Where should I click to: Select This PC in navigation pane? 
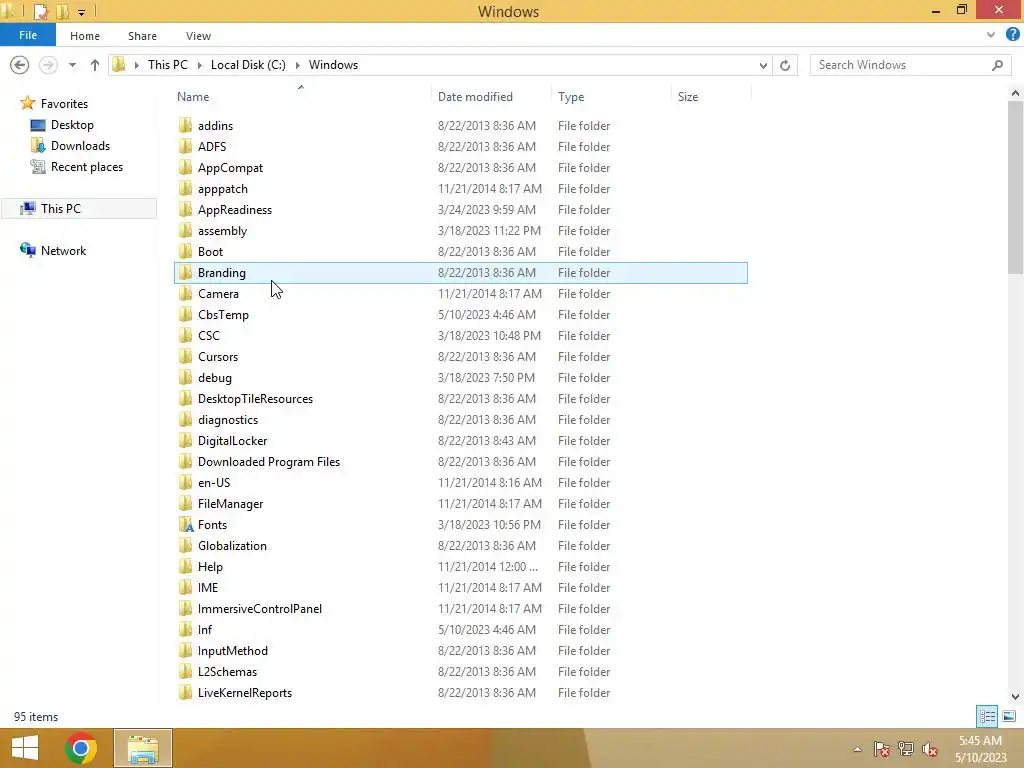[78, 208]
